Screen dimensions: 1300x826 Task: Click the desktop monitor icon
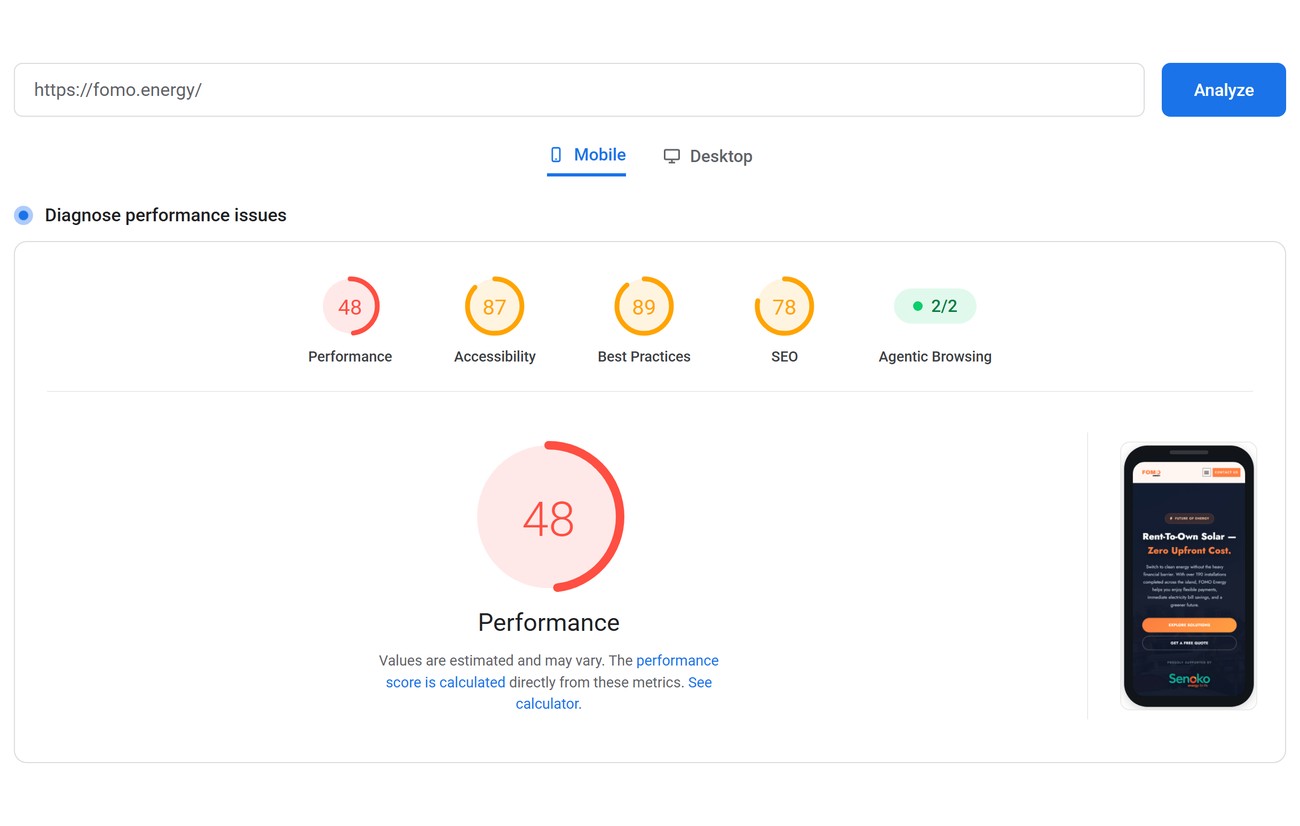(x=672, y=156)
